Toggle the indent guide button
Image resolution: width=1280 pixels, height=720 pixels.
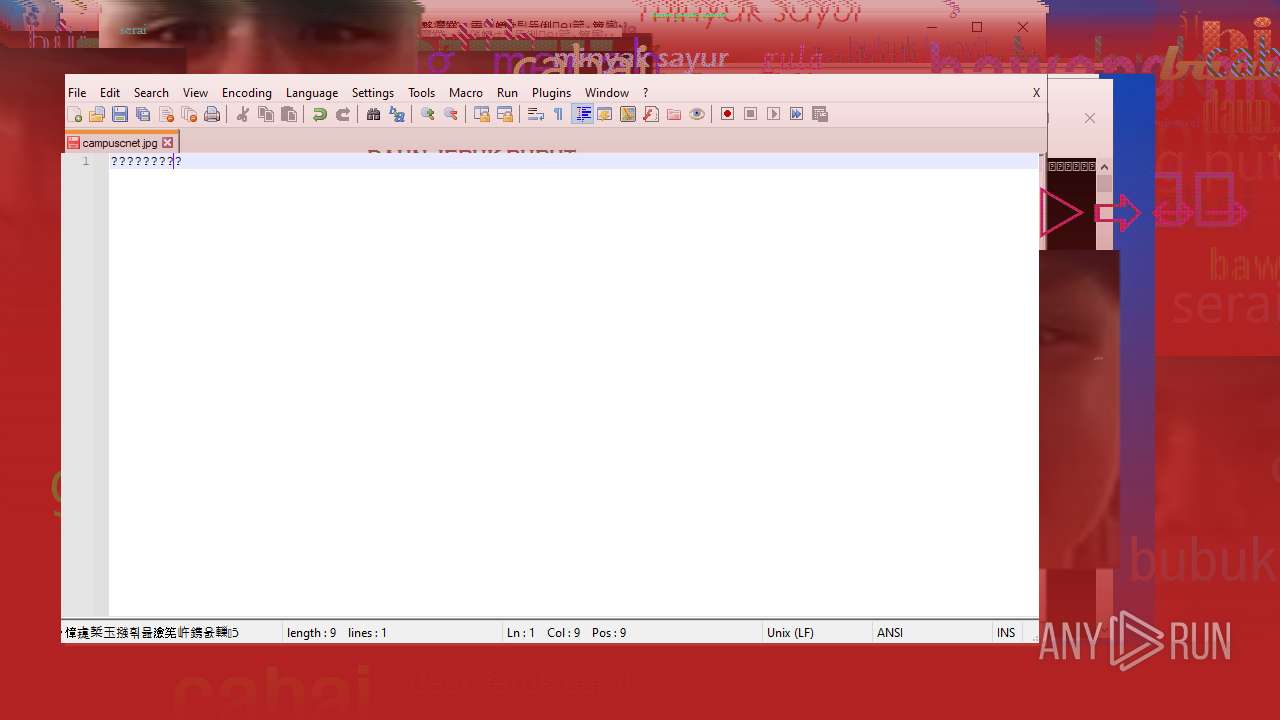click(x=582, y=114)
